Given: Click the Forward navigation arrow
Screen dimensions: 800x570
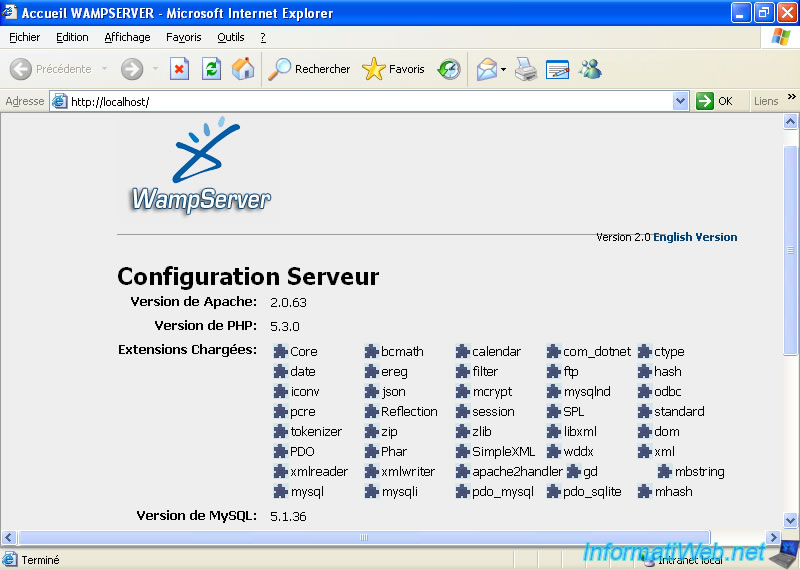Looking at the screenshot, I should click(132, 69).
